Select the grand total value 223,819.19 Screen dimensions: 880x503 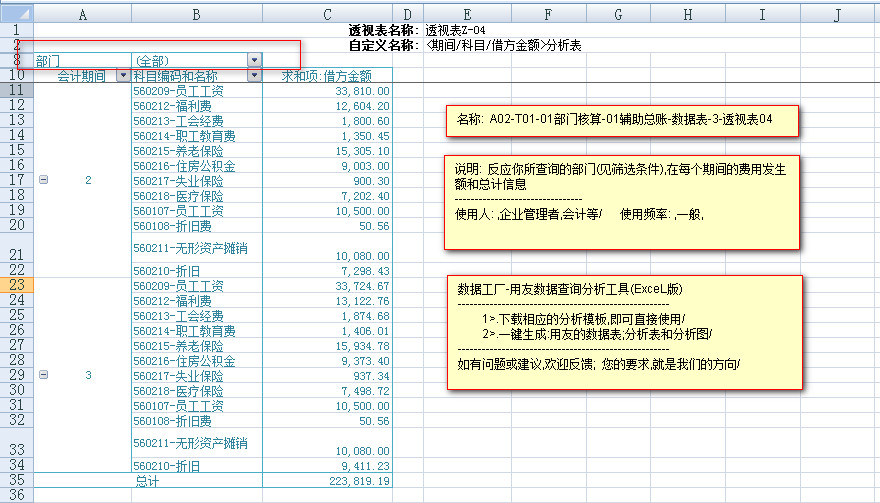point(350,481)
